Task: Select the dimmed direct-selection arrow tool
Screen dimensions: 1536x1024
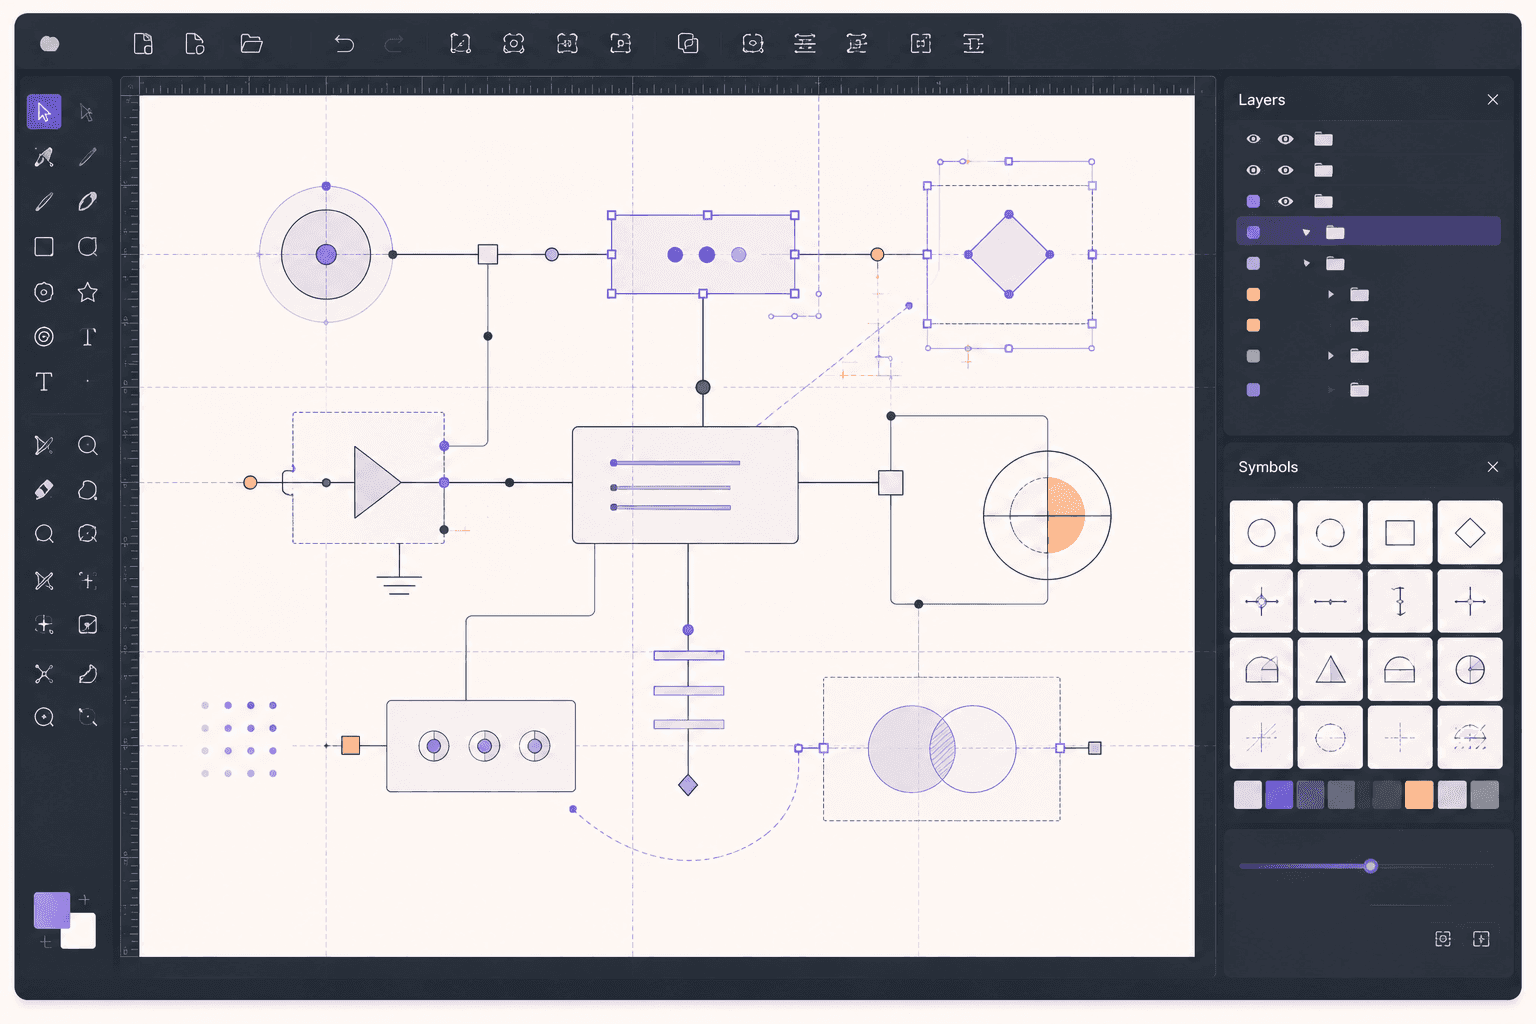Action: tap(87, 112)
